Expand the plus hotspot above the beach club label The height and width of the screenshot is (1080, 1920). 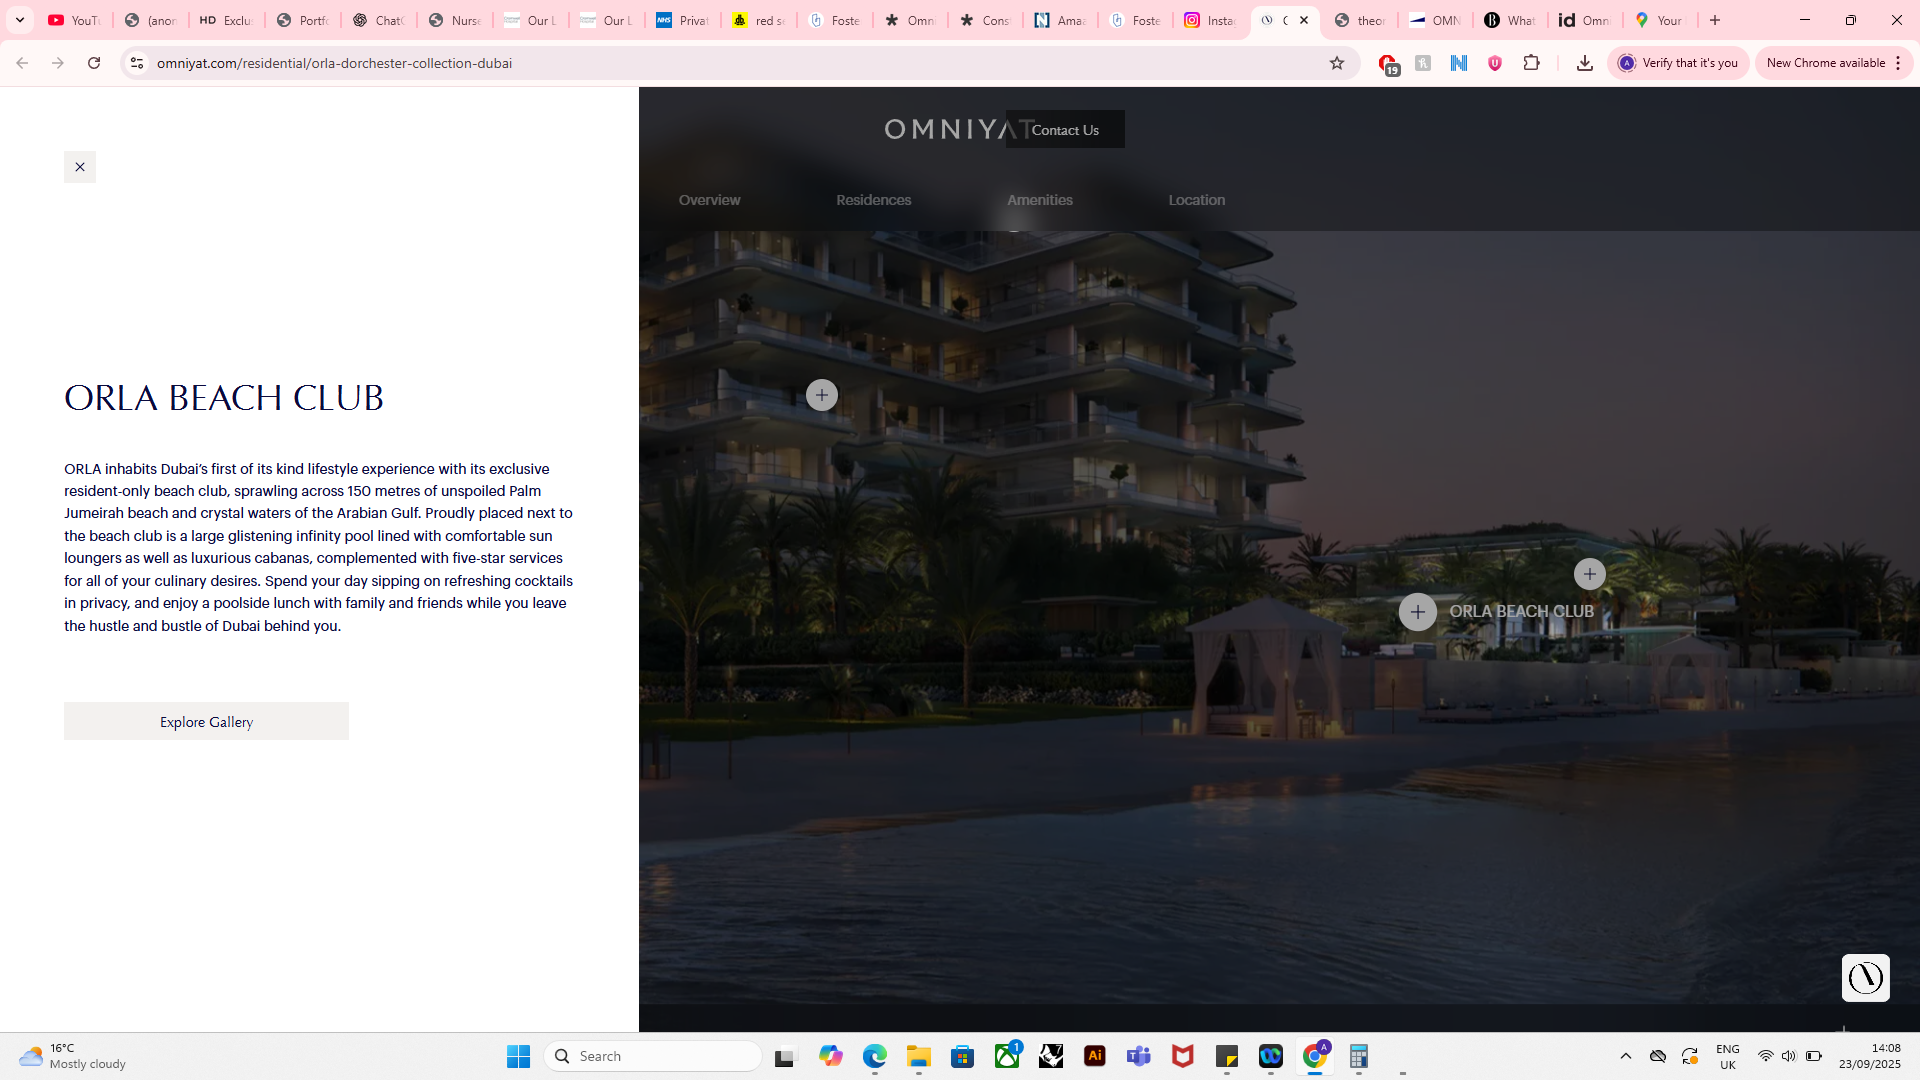1589,574
